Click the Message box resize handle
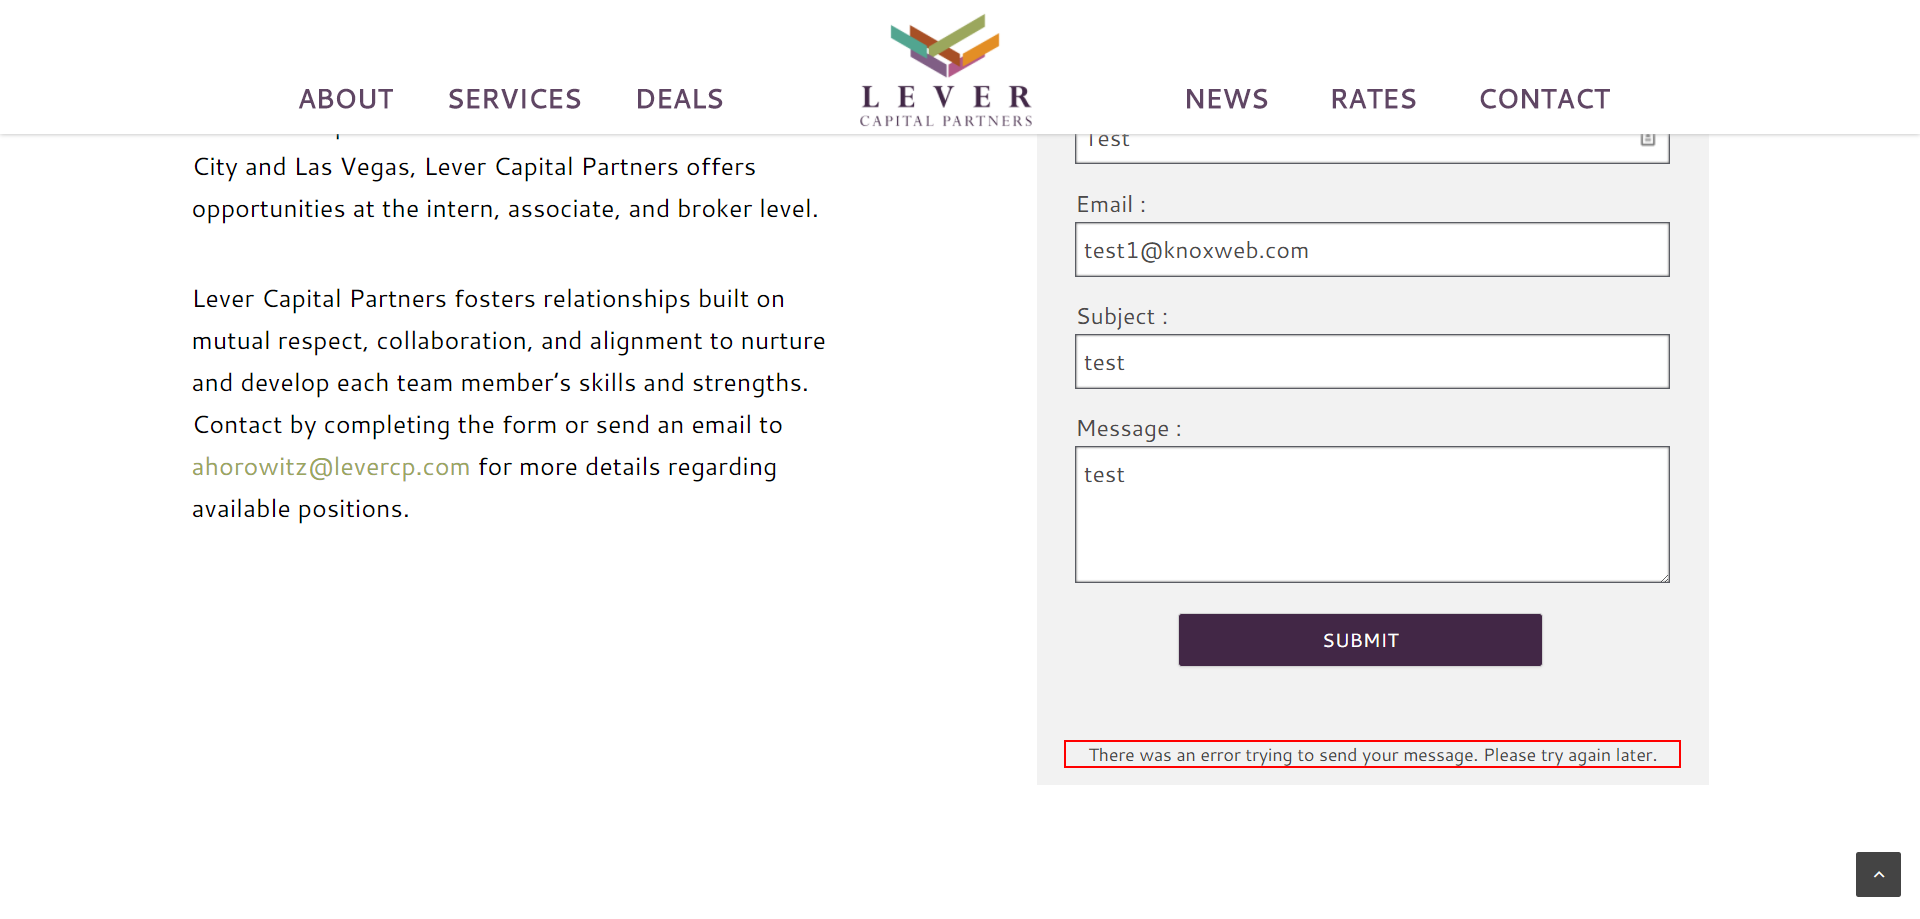 tap(1663, 576)
